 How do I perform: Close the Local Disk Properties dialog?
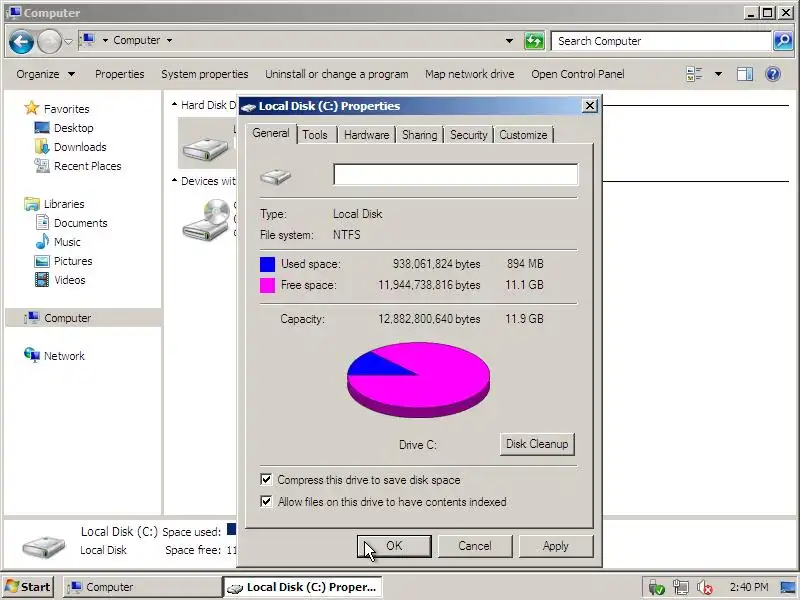click(590, 106)
